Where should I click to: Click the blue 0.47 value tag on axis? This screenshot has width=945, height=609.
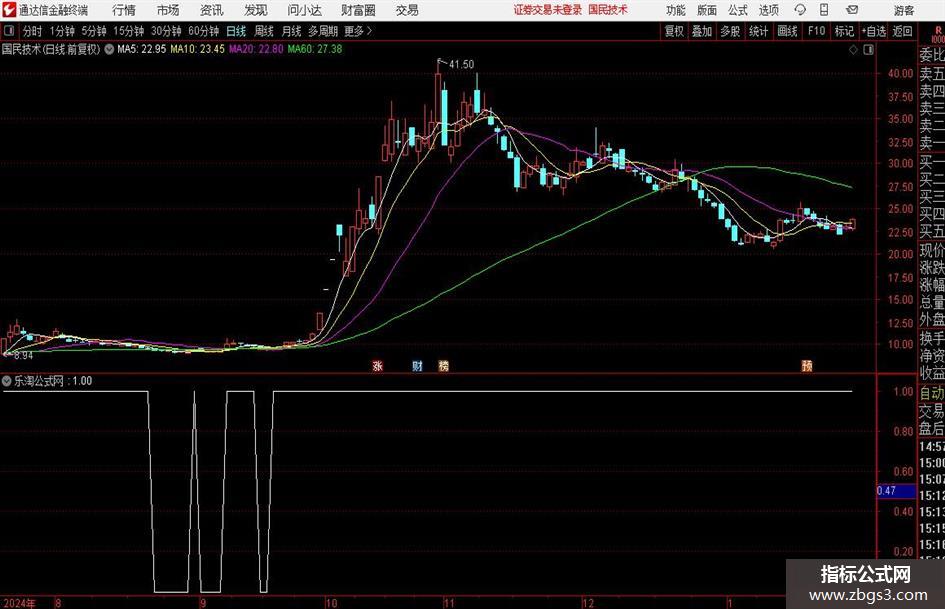896,491
